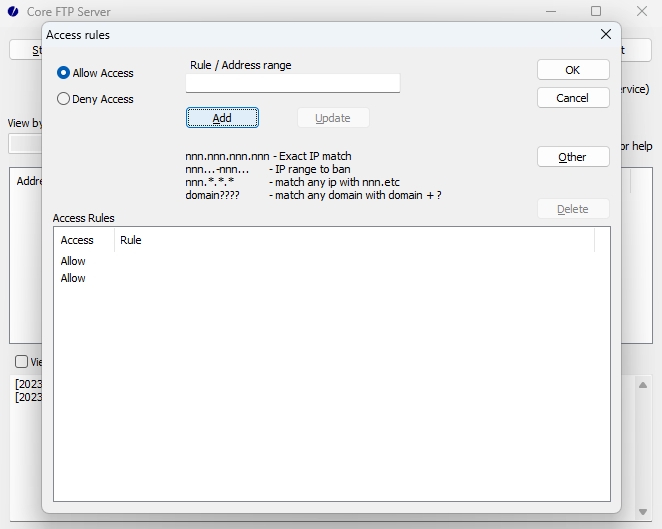Toggle the checkbox below the address list
This screenshot has width=662, height=529.
(x=21, y=362)
